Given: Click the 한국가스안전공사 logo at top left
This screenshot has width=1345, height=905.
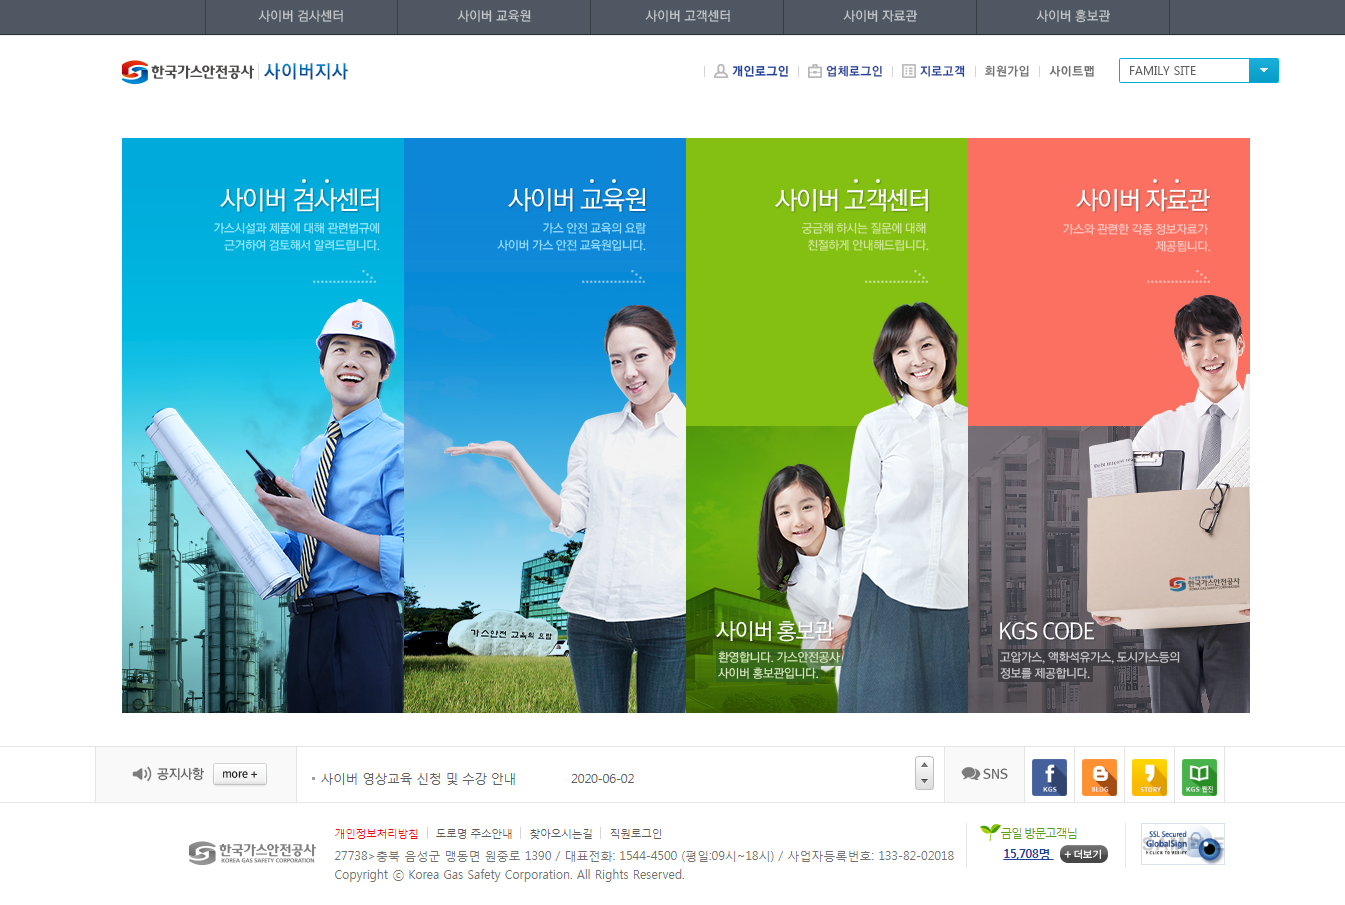Looking at the screenshot, I should [186, 70].
